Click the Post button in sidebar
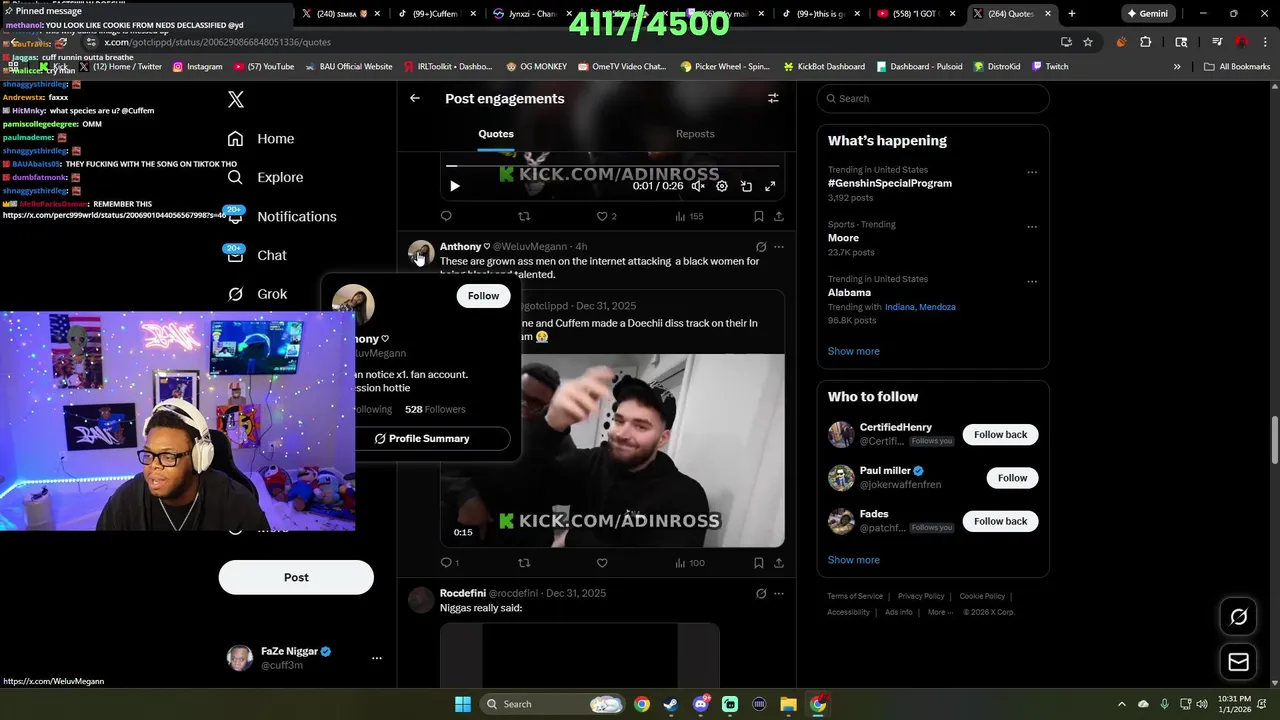Screen dimensions: 1280x720 click(x=296, y=577)
